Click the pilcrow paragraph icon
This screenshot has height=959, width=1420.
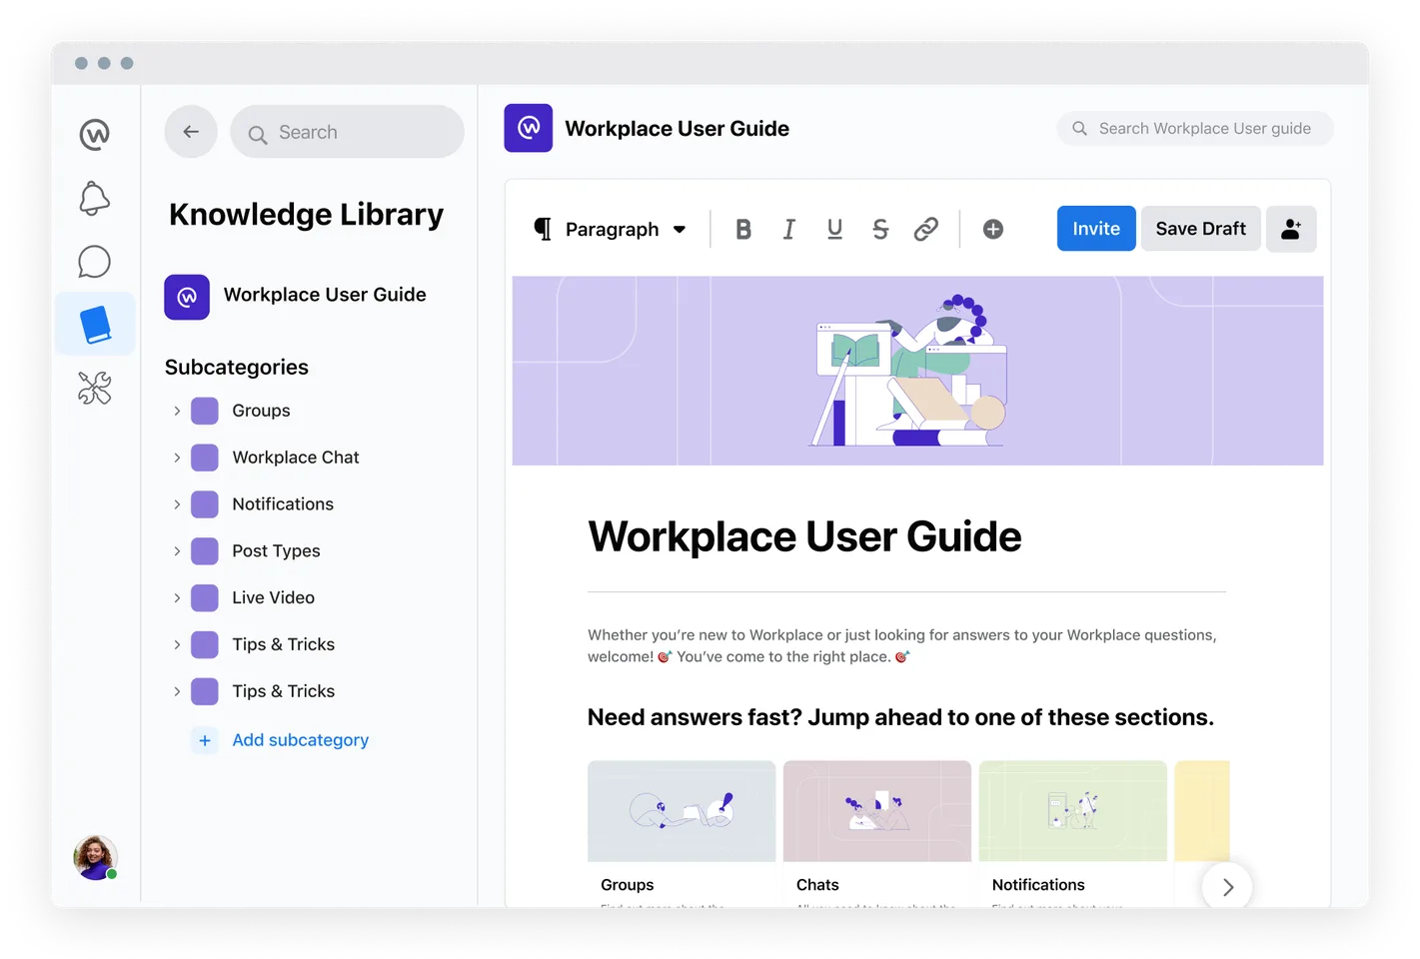pyautogui.click(x=543, y=229)
